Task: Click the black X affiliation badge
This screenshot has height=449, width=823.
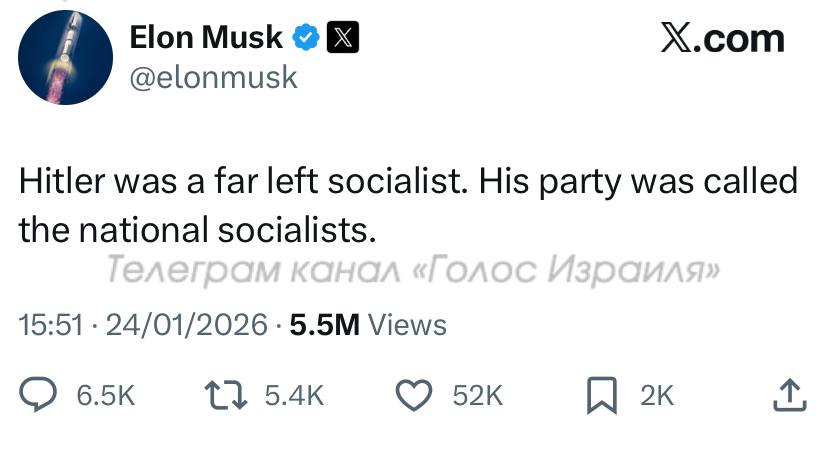Action: pos(342,38)
